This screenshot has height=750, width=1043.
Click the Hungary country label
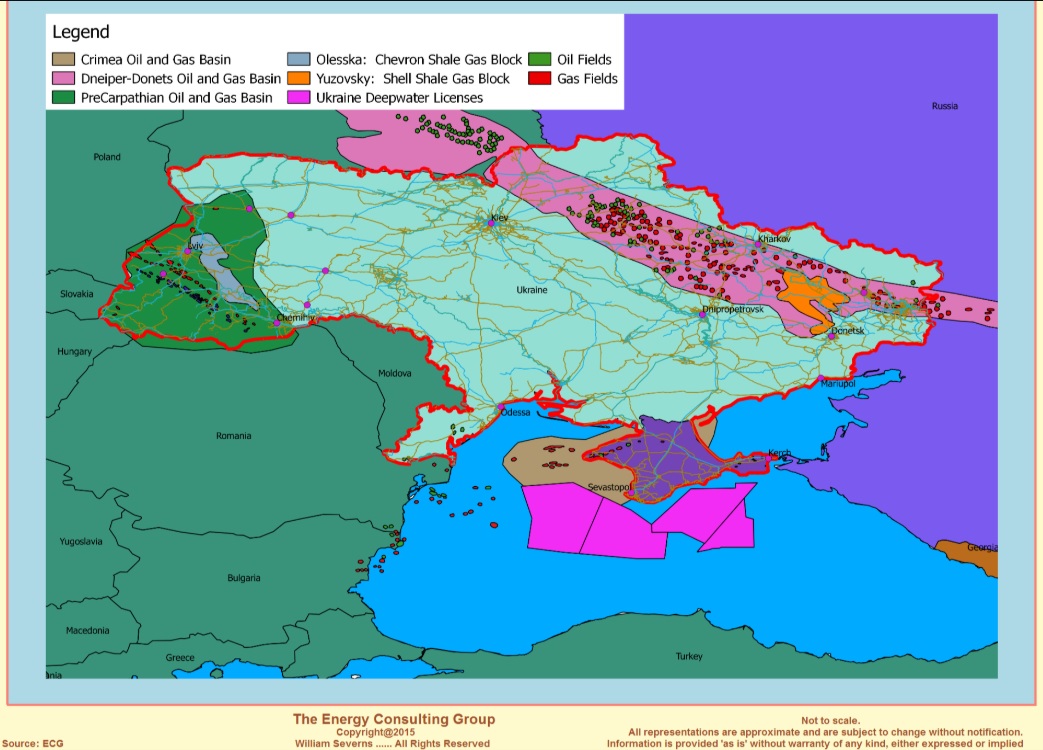(74, 351)
